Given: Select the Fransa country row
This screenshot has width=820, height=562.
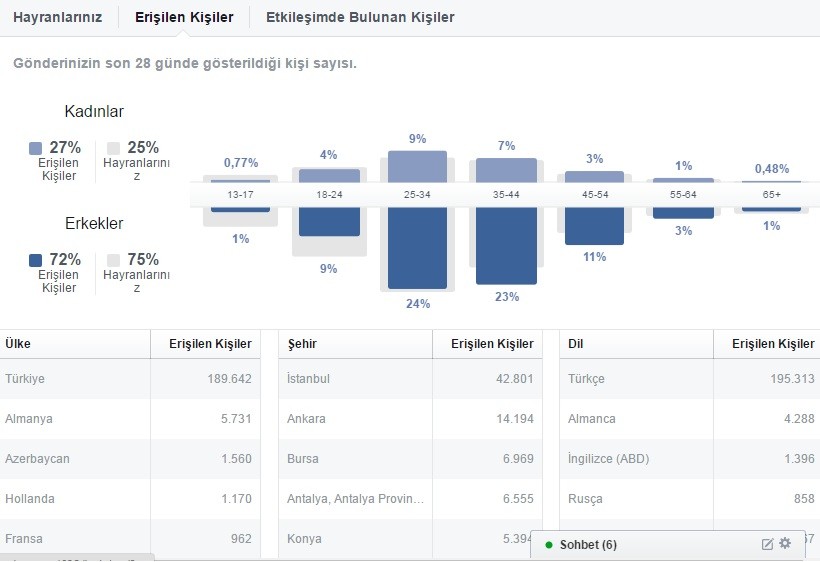Looking at the screenshot, I should pyautogui.click(x=130, y=538).
